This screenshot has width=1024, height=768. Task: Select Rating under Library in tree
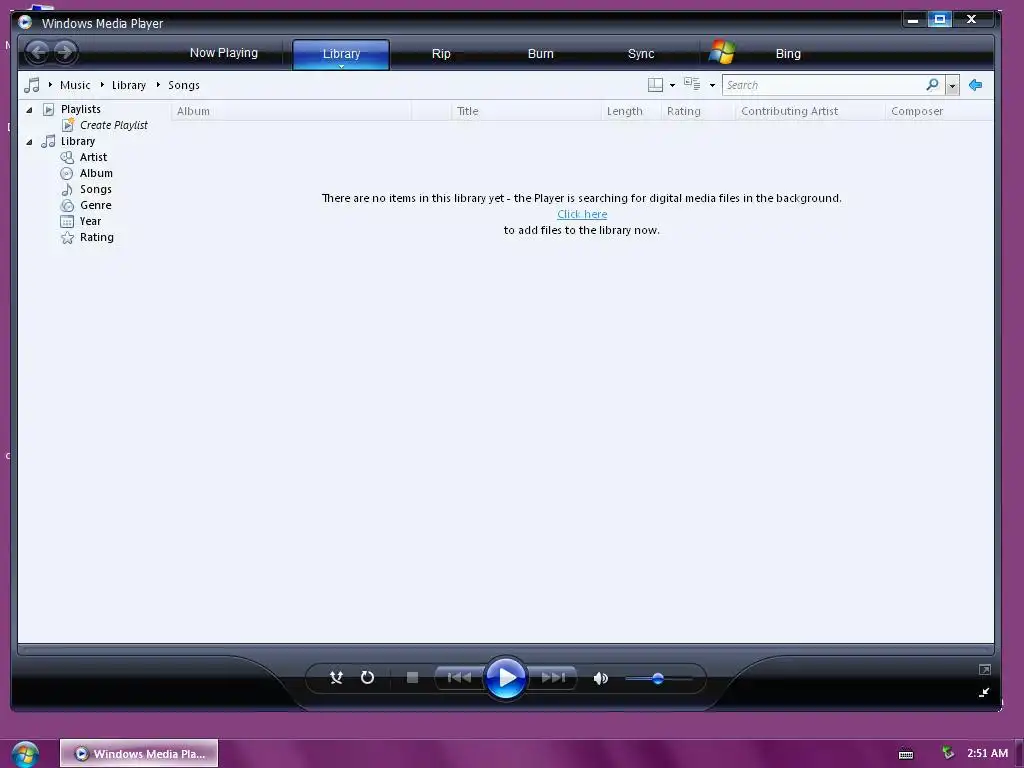[97, 237]
